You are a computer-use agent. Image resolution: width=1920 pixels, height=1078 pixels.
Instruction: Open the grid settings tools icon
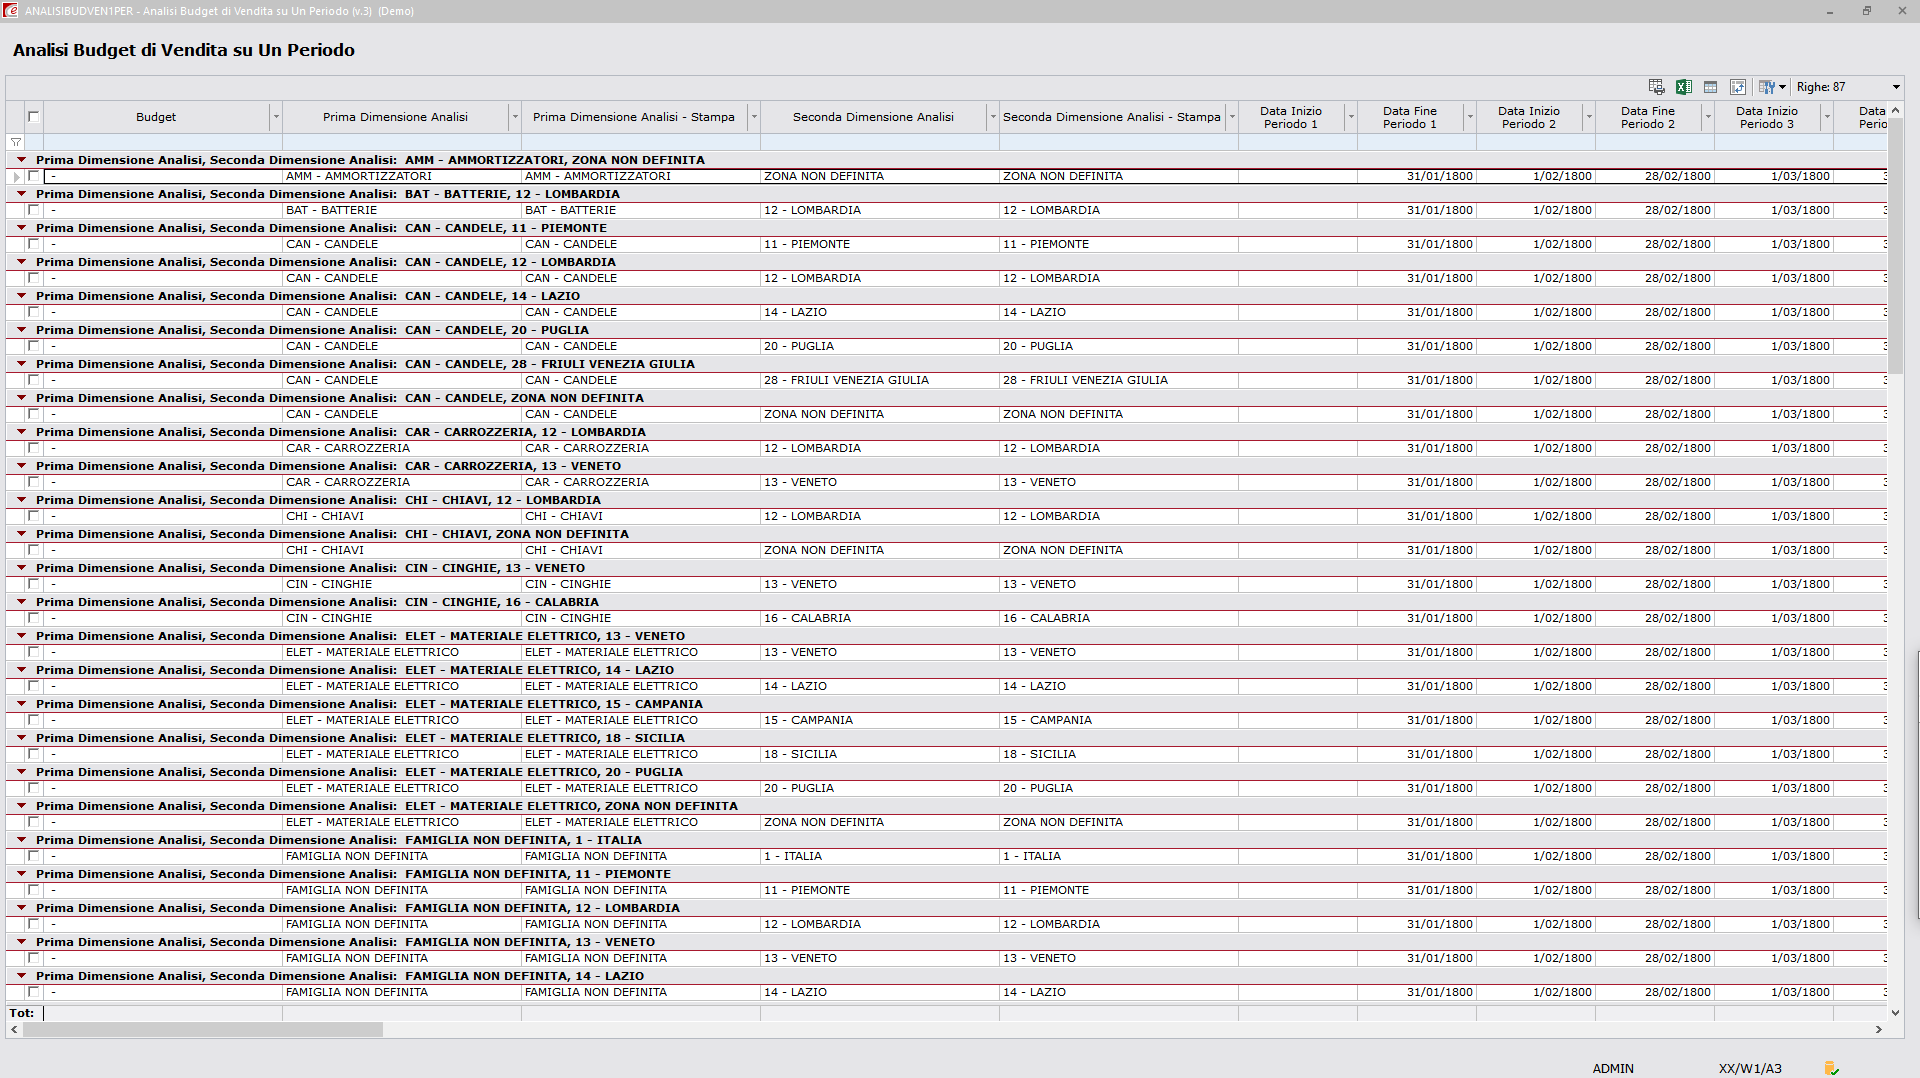click(x=1767, y=87)
